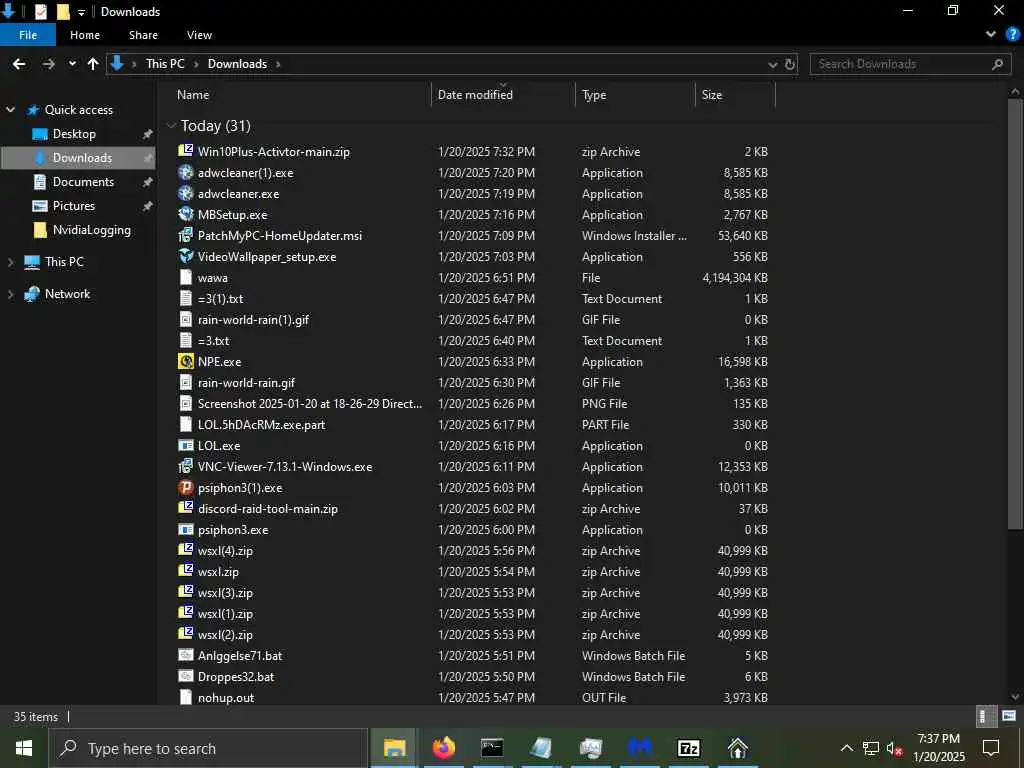Image resolution: width=1024 pixels, height=768 pixels.
Task: Open Malwarebytes from the taskbar
Action: point(640,748)
